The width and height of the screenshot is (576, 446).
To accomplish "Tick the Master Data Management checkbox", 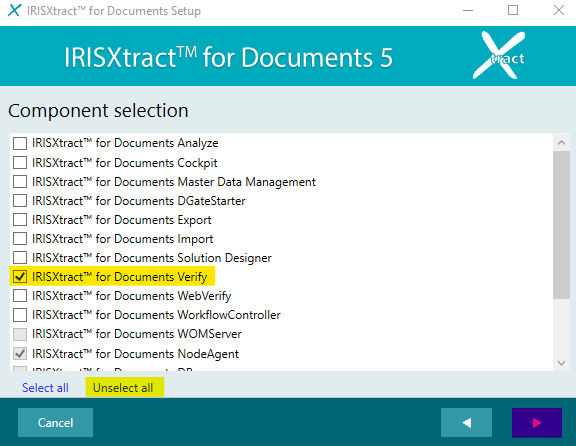I will [x=20, y=181].
